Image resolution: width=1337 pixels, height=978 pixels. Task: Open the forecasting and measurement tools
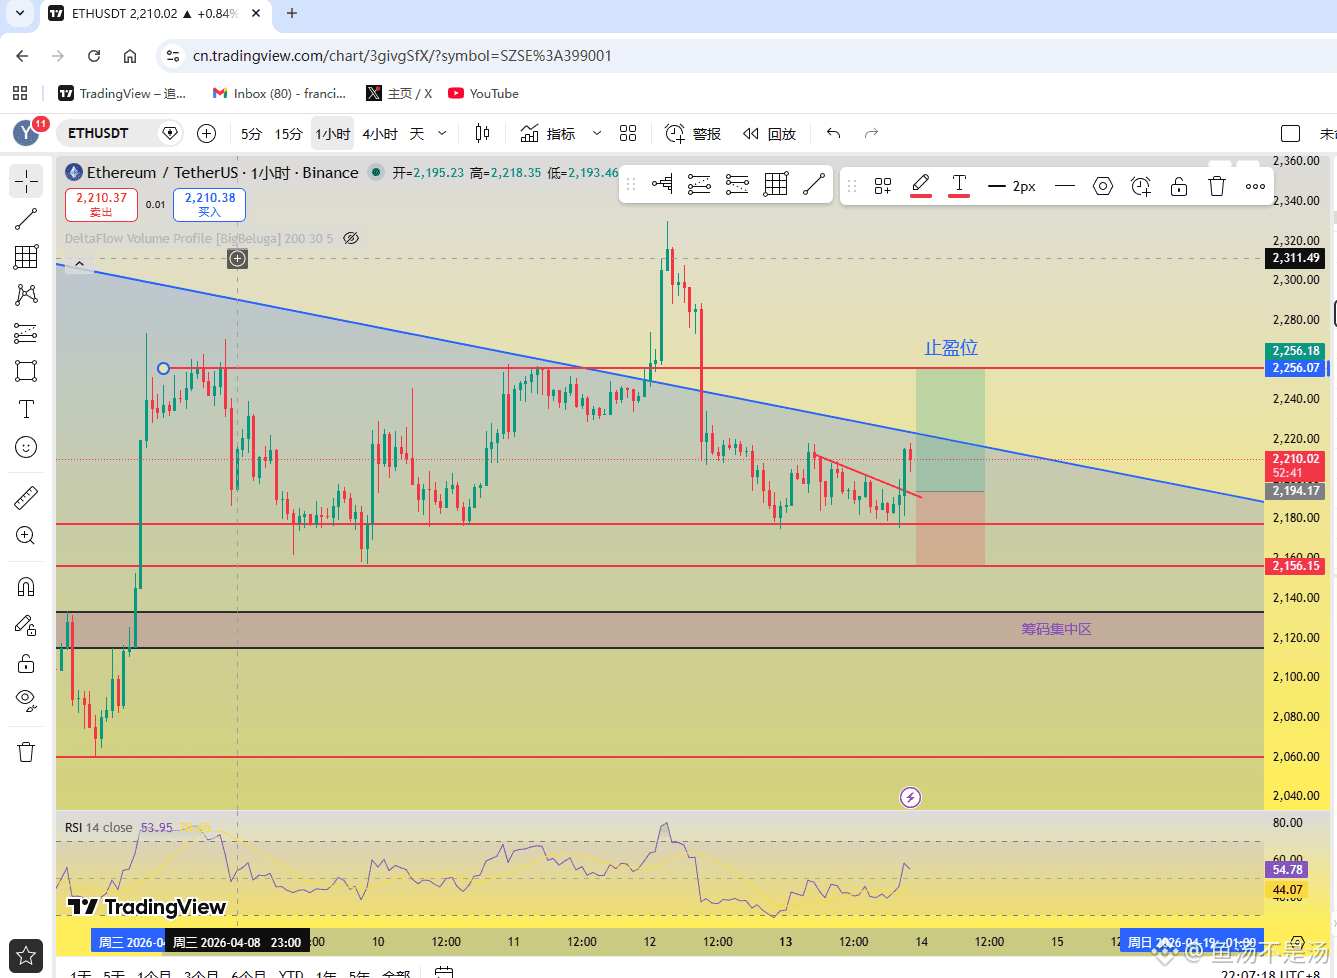(26, 333)
